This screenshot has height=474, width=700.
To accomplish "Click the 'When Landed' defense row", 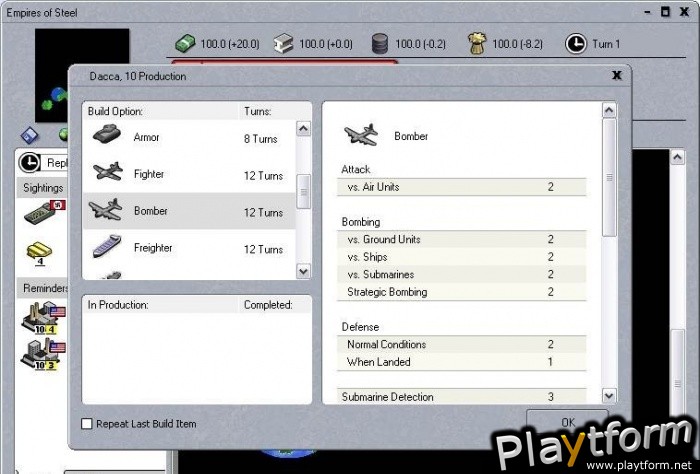I will [462, 362].
